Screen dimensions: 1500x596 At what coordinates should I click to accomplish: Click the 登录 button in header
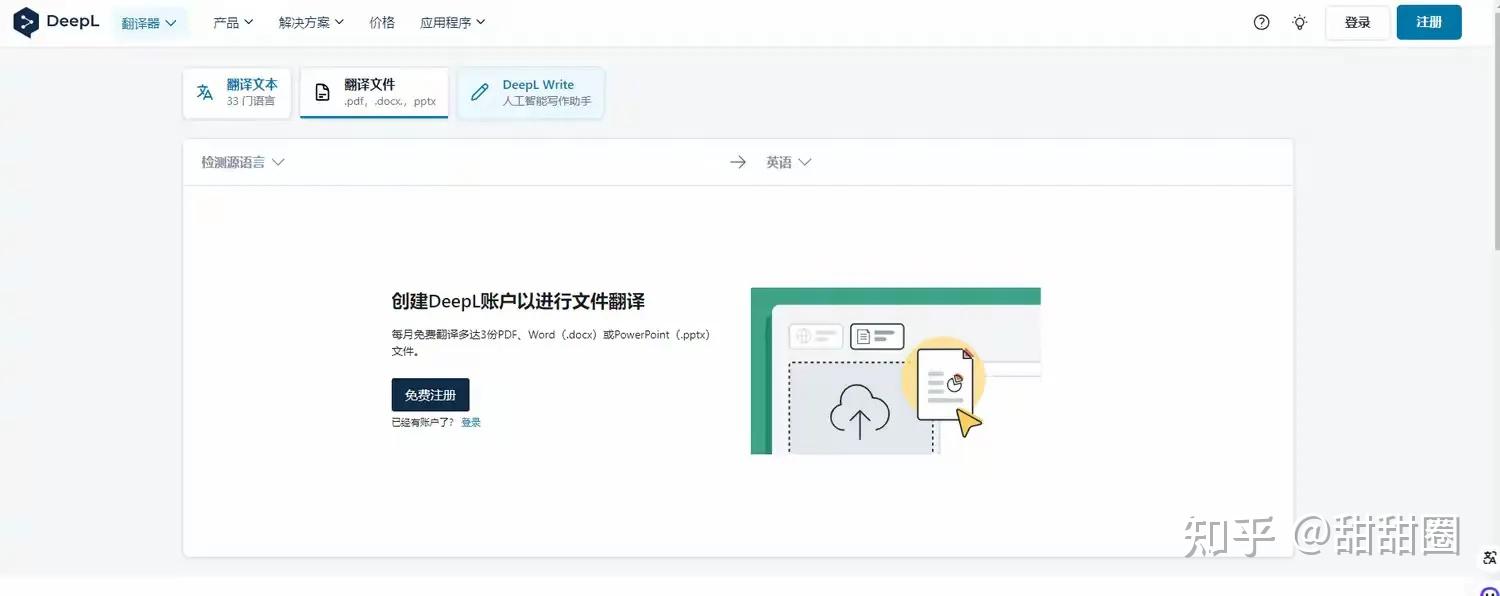[1357, 22]
